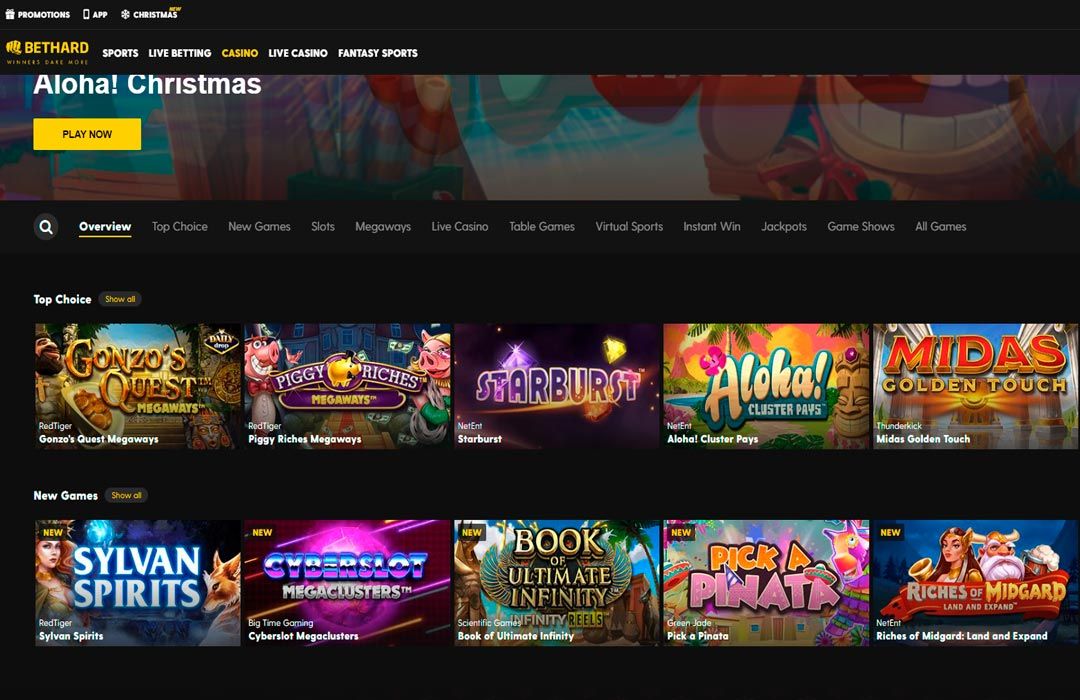This screenshot has height=700, width=1080.
Task: Open the All Games tab
Action: (940, 227)
